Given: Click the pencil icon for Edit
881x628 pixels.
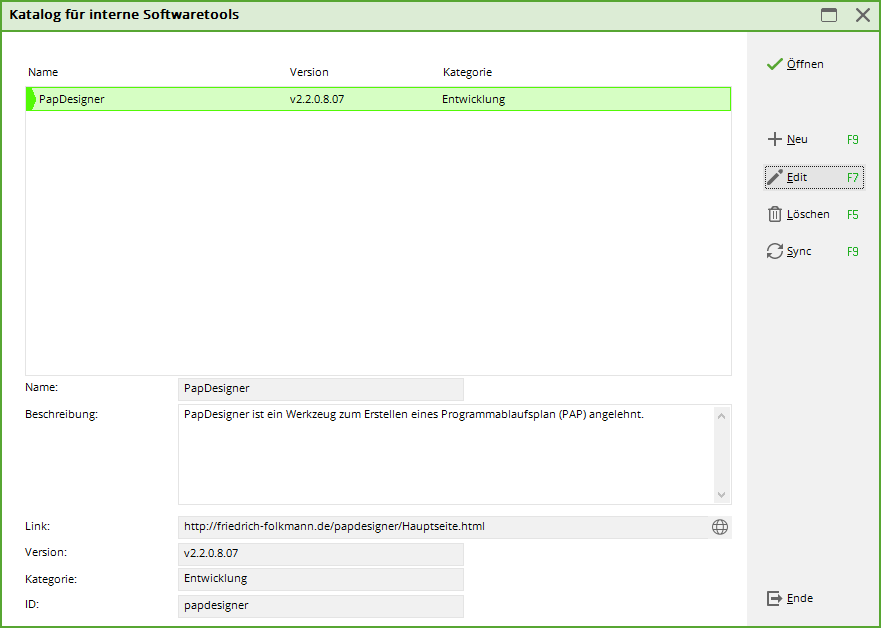Looking at the screenshot, I should tap(774, 178).
